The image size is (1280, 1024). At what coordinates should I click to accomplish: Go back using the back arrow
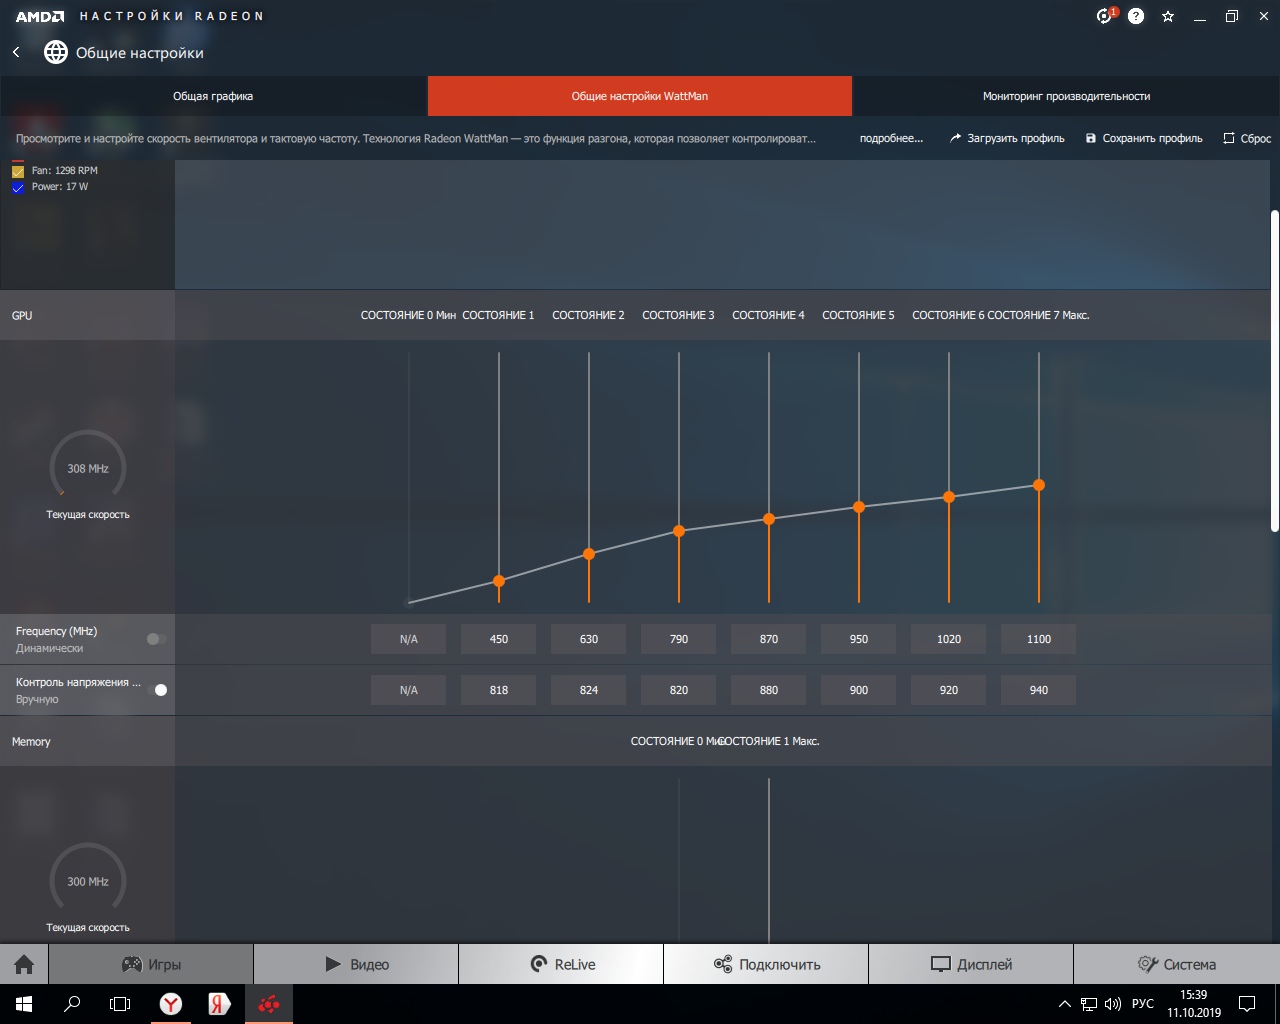click(x=16, y=52)
